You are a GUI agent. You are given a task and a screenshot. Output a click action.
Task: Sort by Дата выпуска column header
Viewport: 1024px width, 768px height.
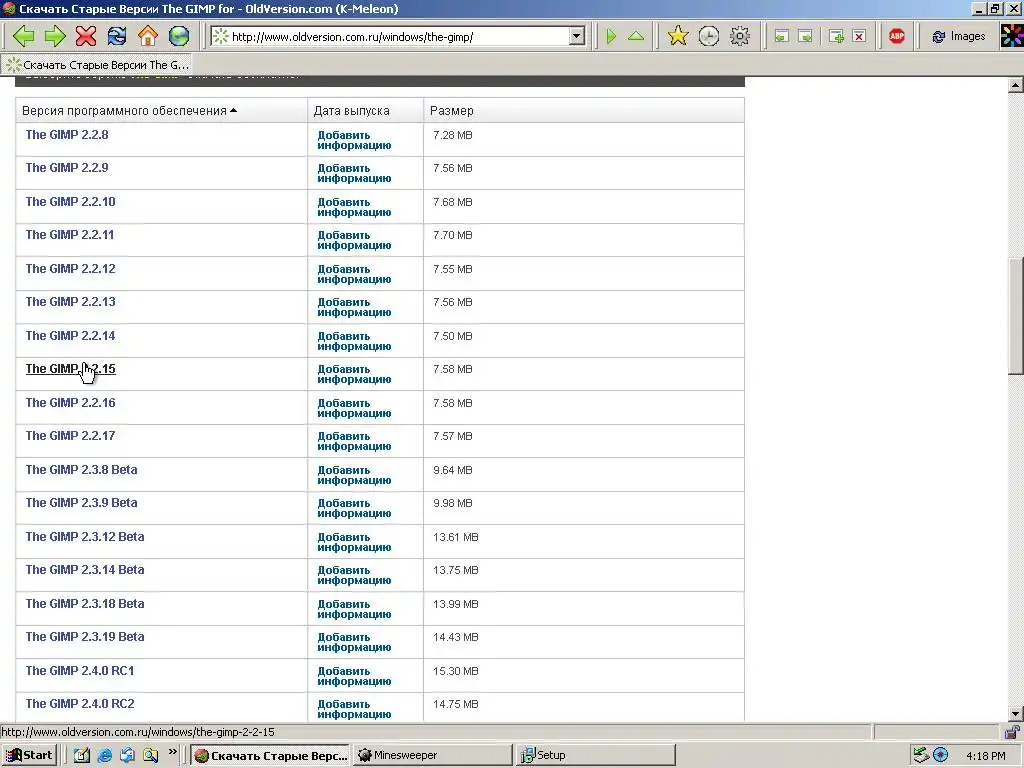[351, 111]
